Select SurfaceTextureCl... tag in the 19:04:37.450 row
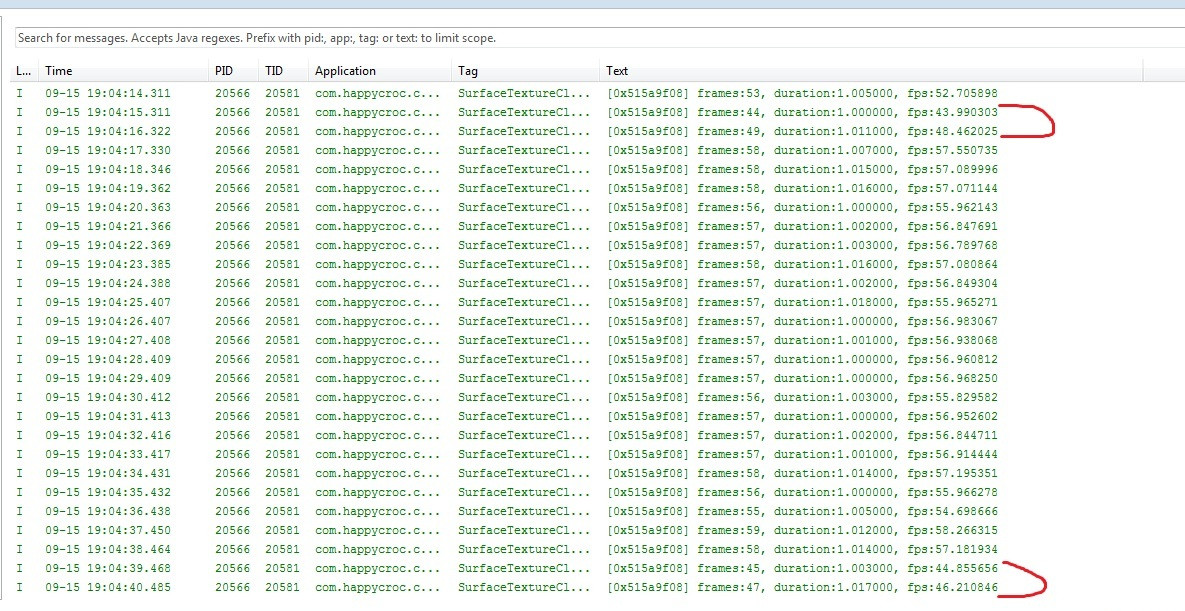The image size is (1185, 611). click(524, 530)
